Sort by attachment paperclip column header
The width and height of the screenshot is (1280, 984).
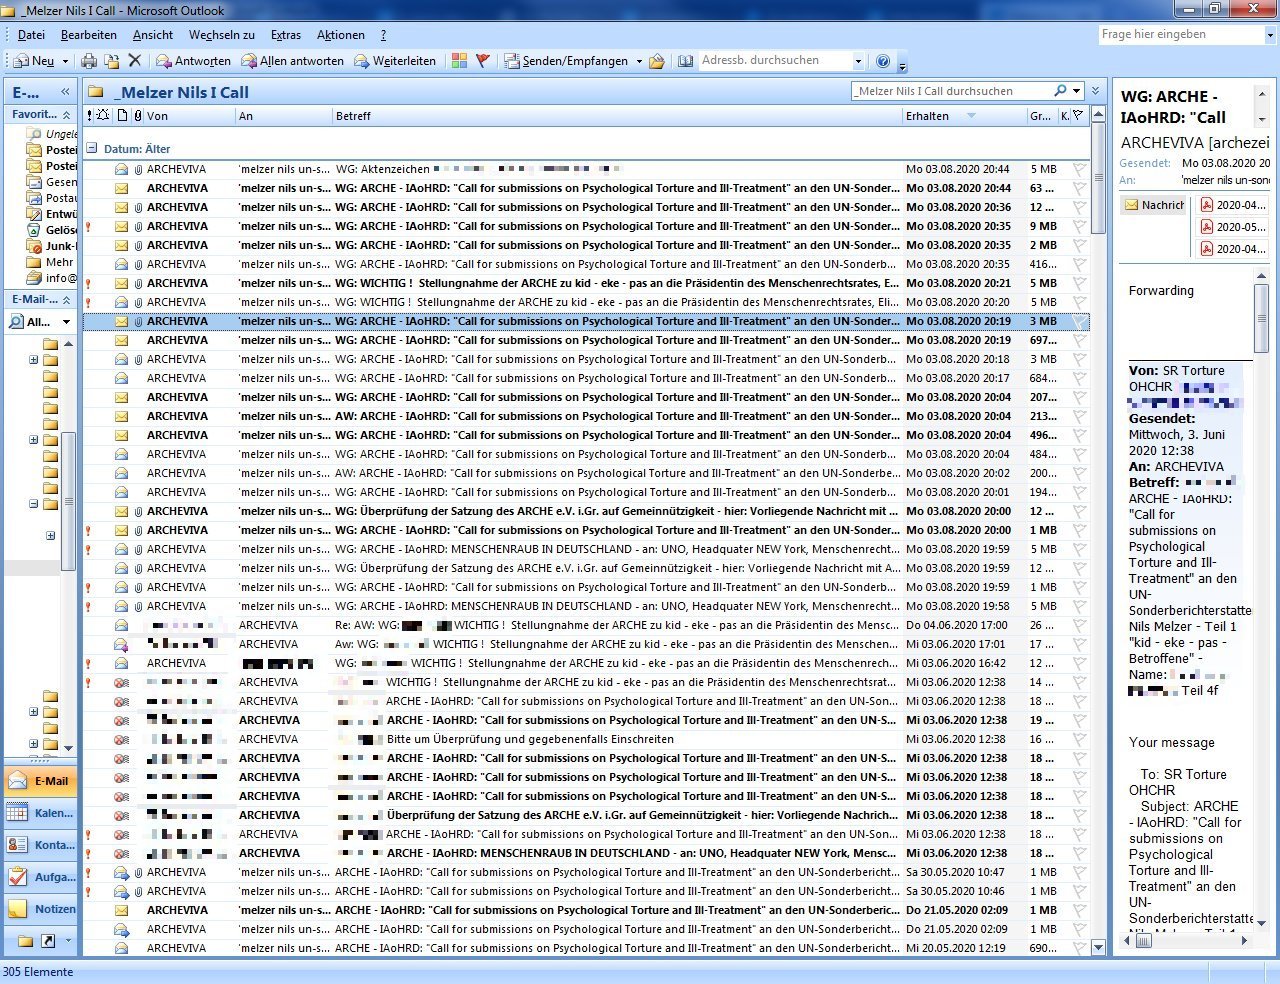click(138, 116)
